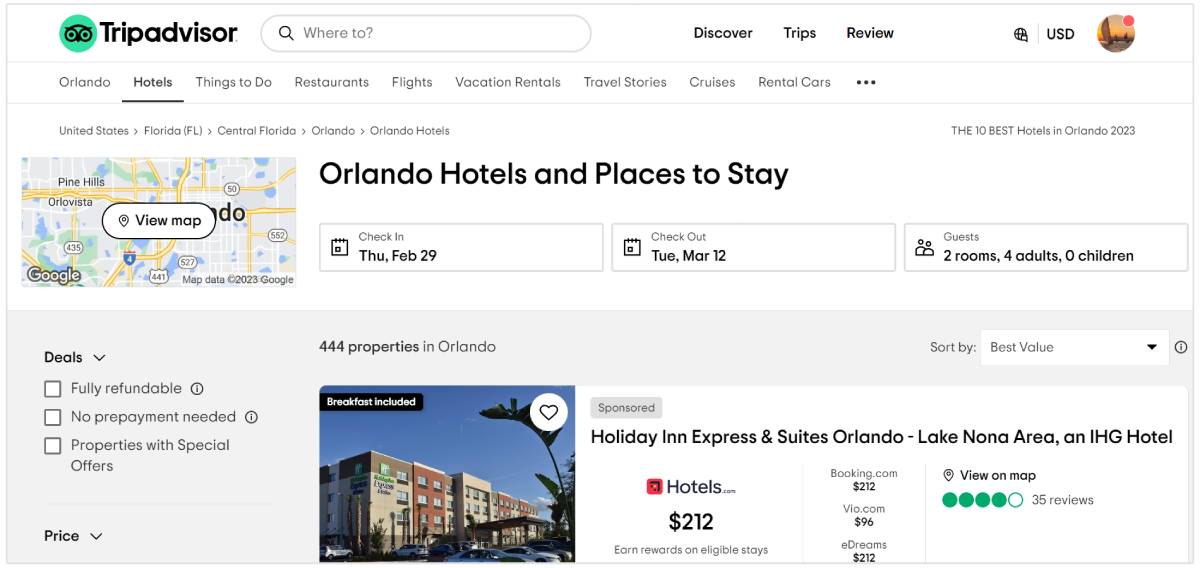Enable the Fully refundable checkbox
The height and width of the screenshot is (568, 1200).
53,389
